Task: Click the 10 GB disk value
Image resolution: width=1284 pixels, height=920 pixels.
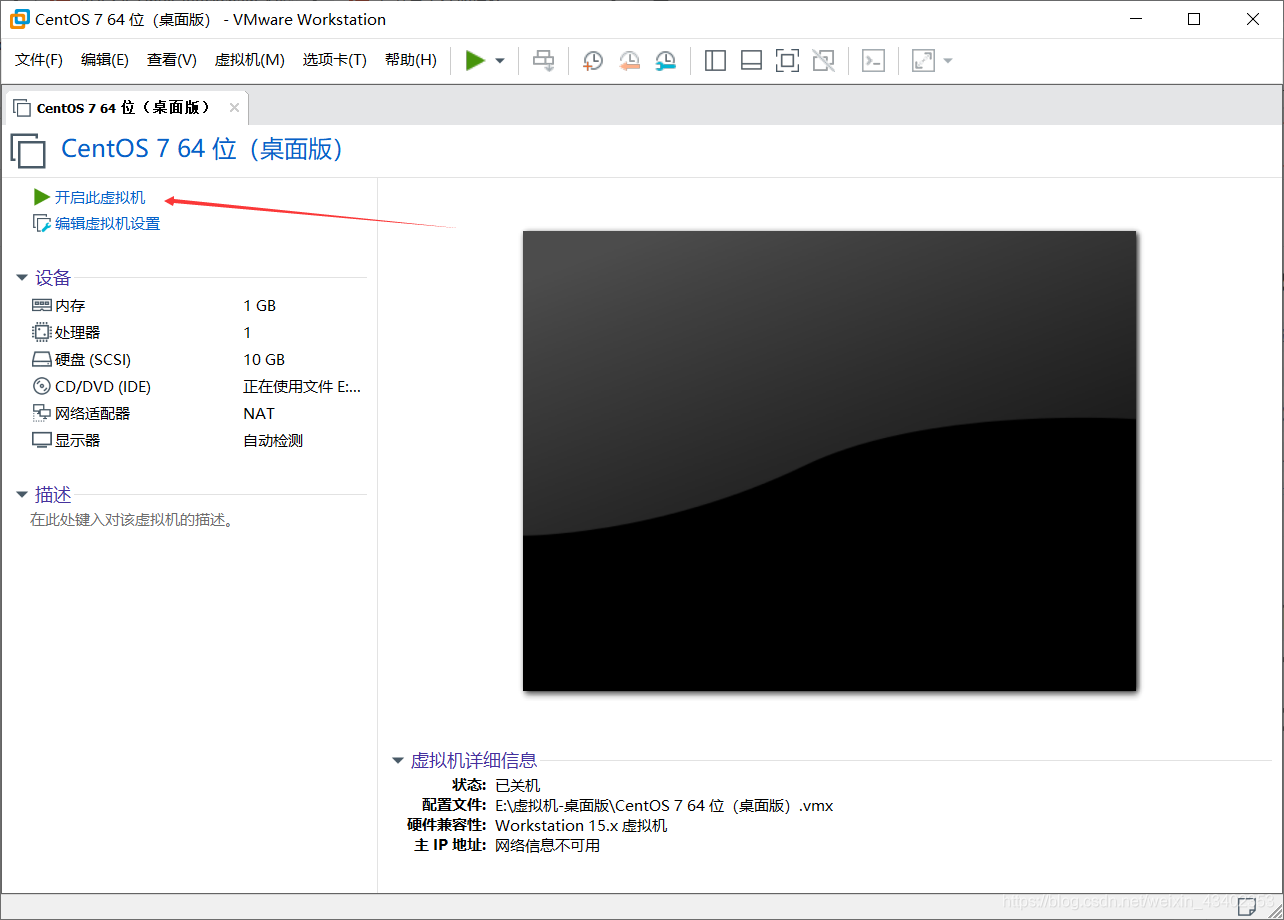Action: pos(264,360)
